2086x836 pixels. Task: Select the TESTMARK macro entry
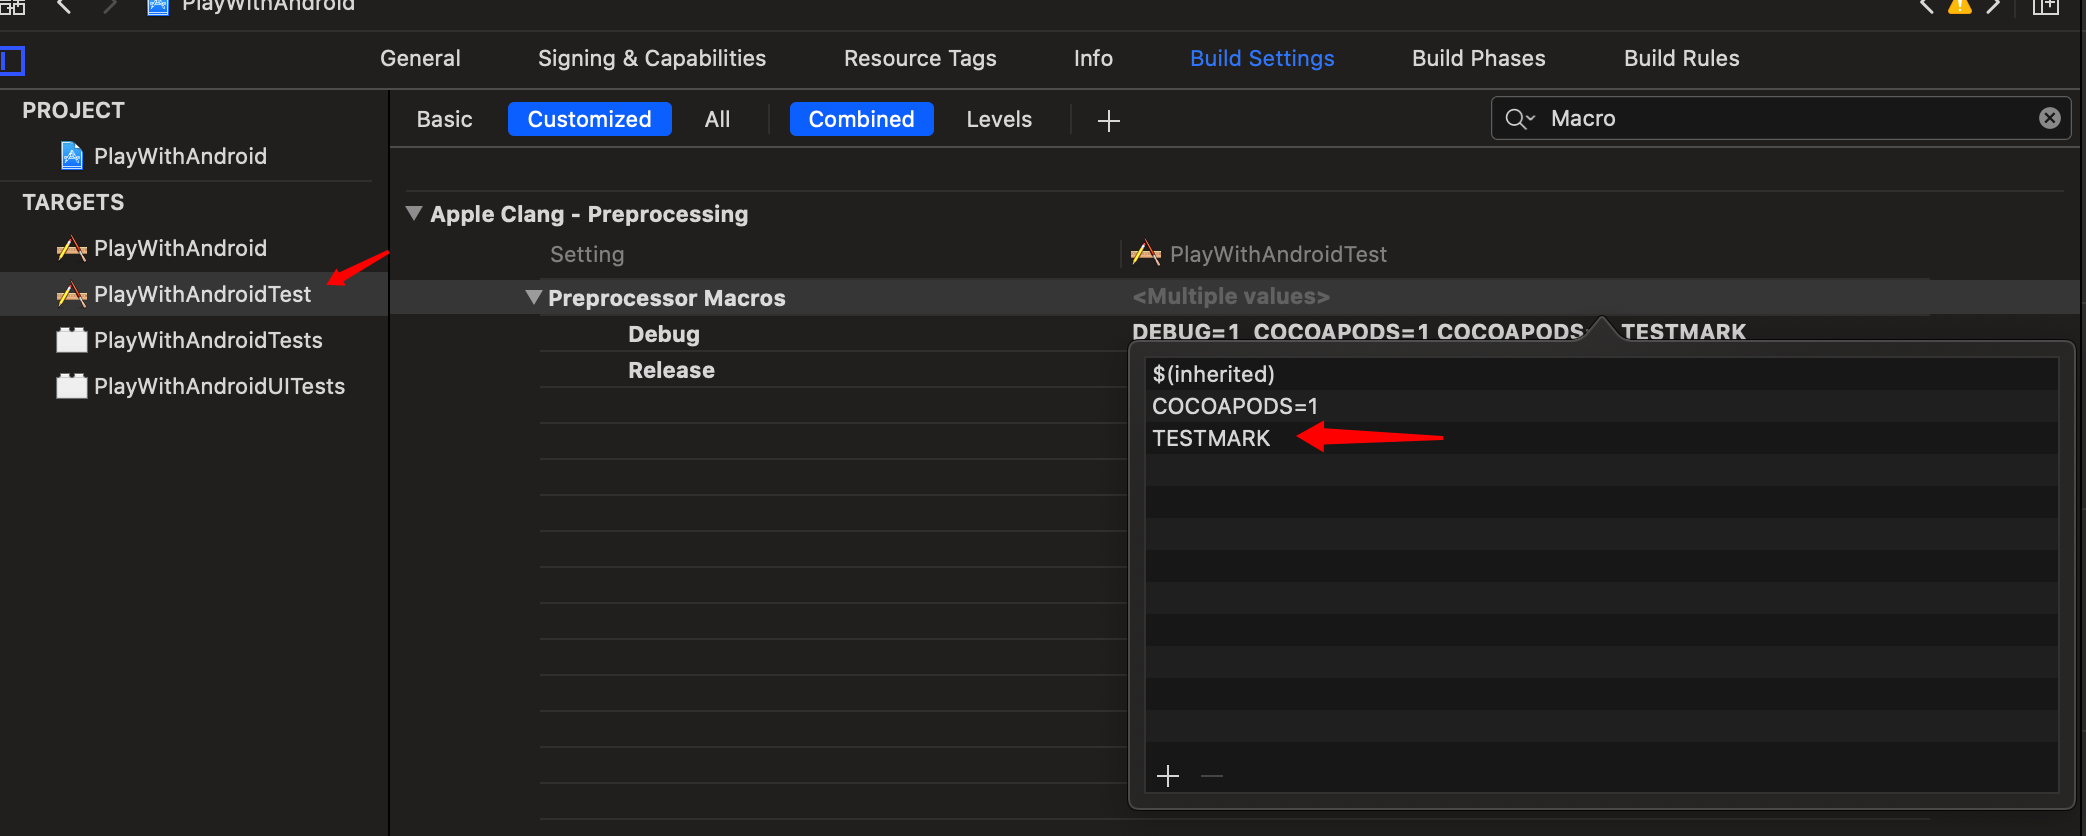click(x=1601, y=438)
